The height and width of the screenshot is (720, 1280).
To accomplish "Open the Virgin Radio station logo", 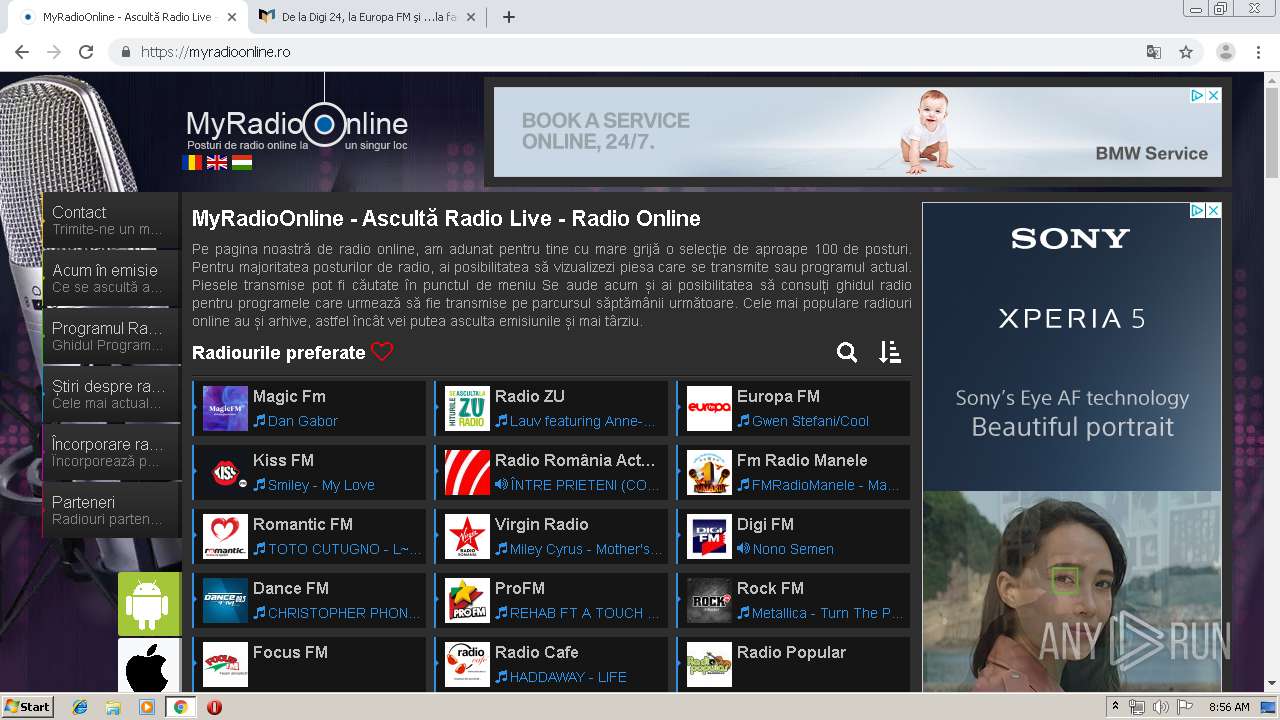I will (467, 536).
